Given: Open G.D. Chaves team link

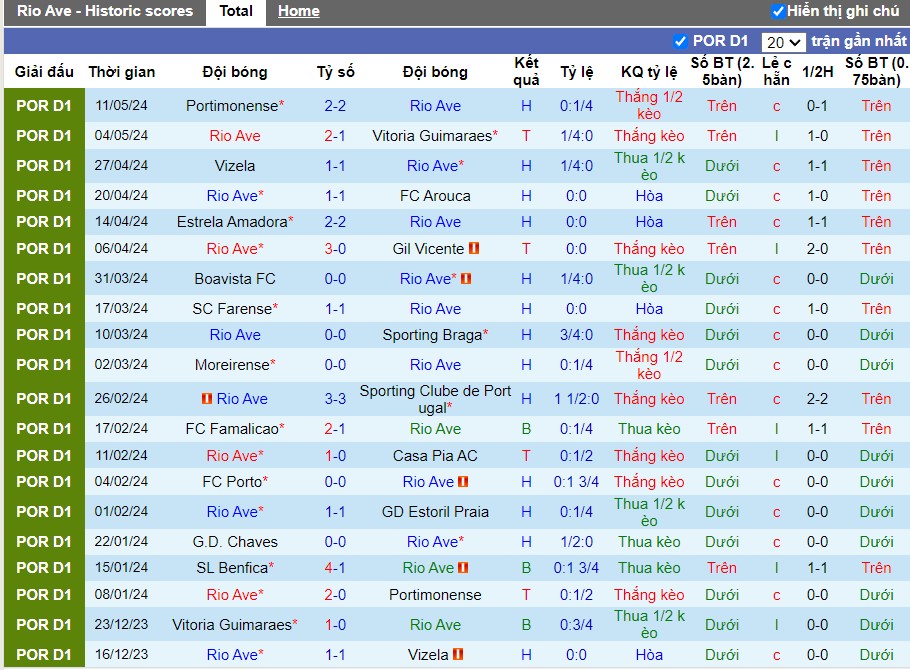Looking at the screenshot, I should coord(234,542).
